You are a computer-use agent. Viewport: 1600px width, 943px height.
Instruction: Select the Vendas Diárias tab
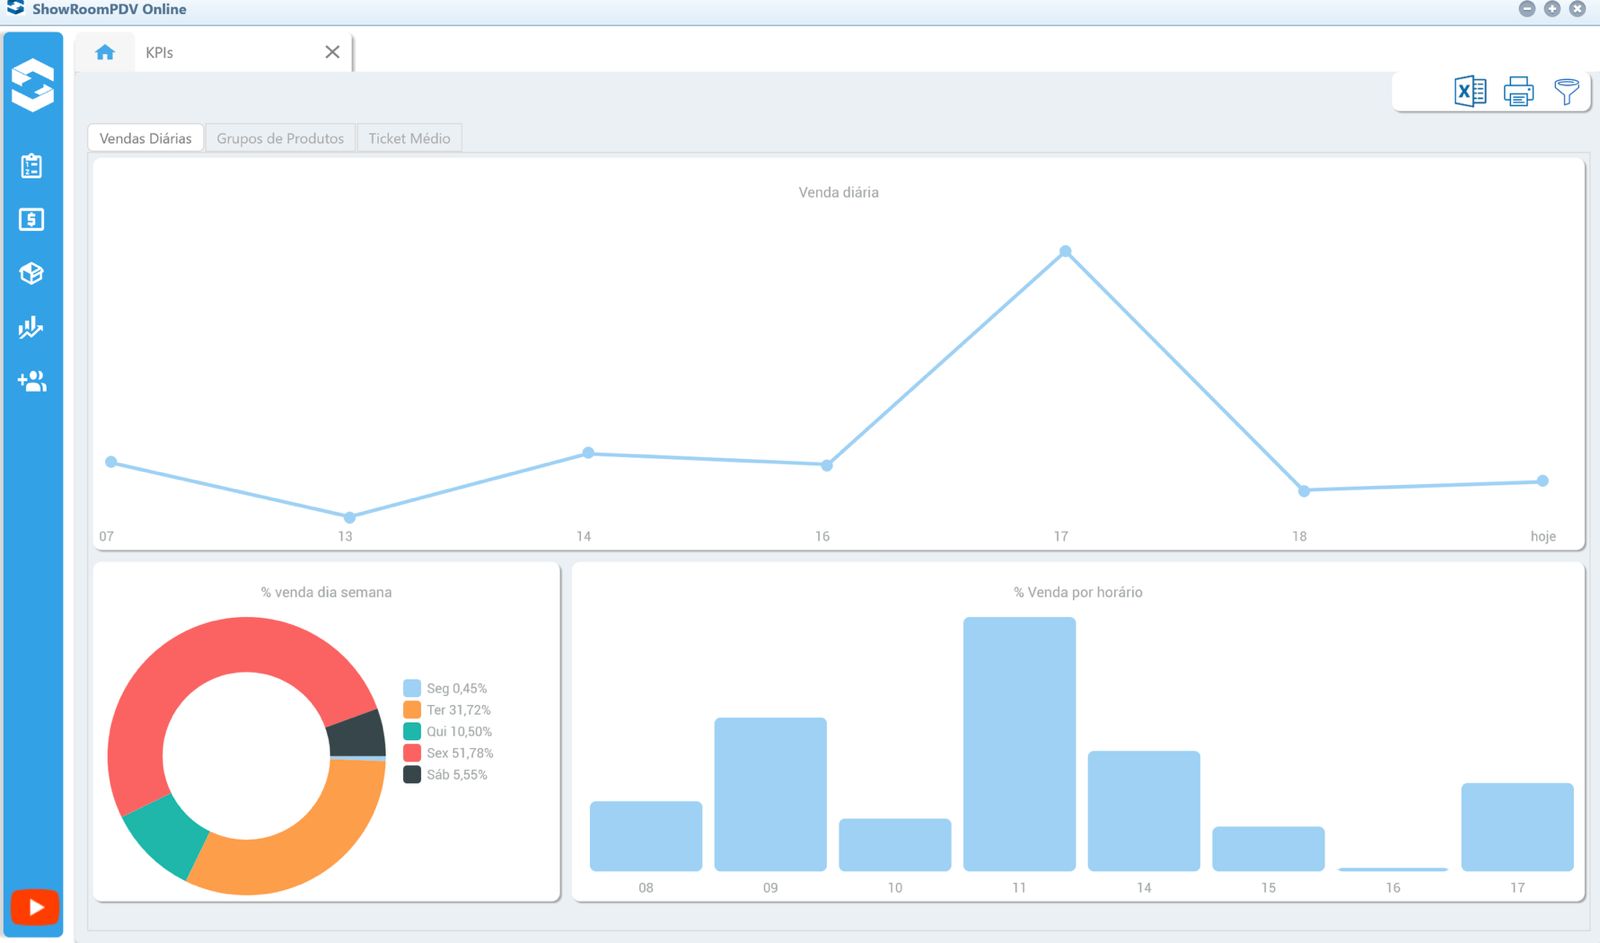coord(146,138)
